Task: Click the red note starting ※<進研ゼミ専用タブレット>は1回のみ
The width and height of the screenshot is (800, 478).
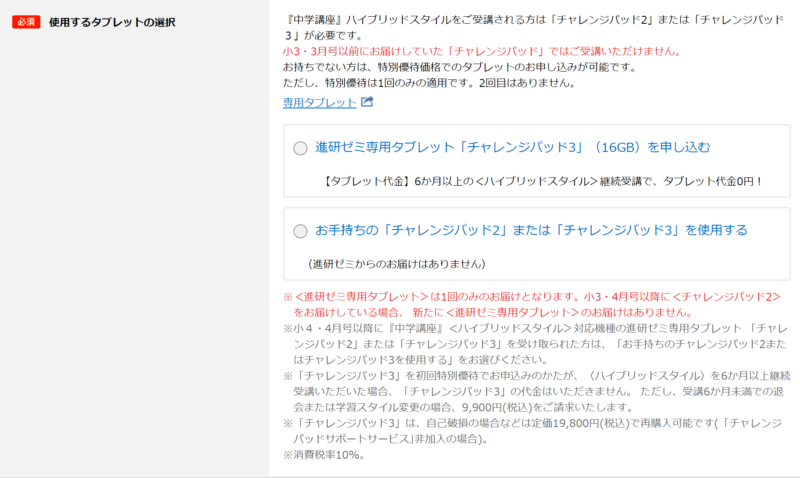Action: [532, 305]
